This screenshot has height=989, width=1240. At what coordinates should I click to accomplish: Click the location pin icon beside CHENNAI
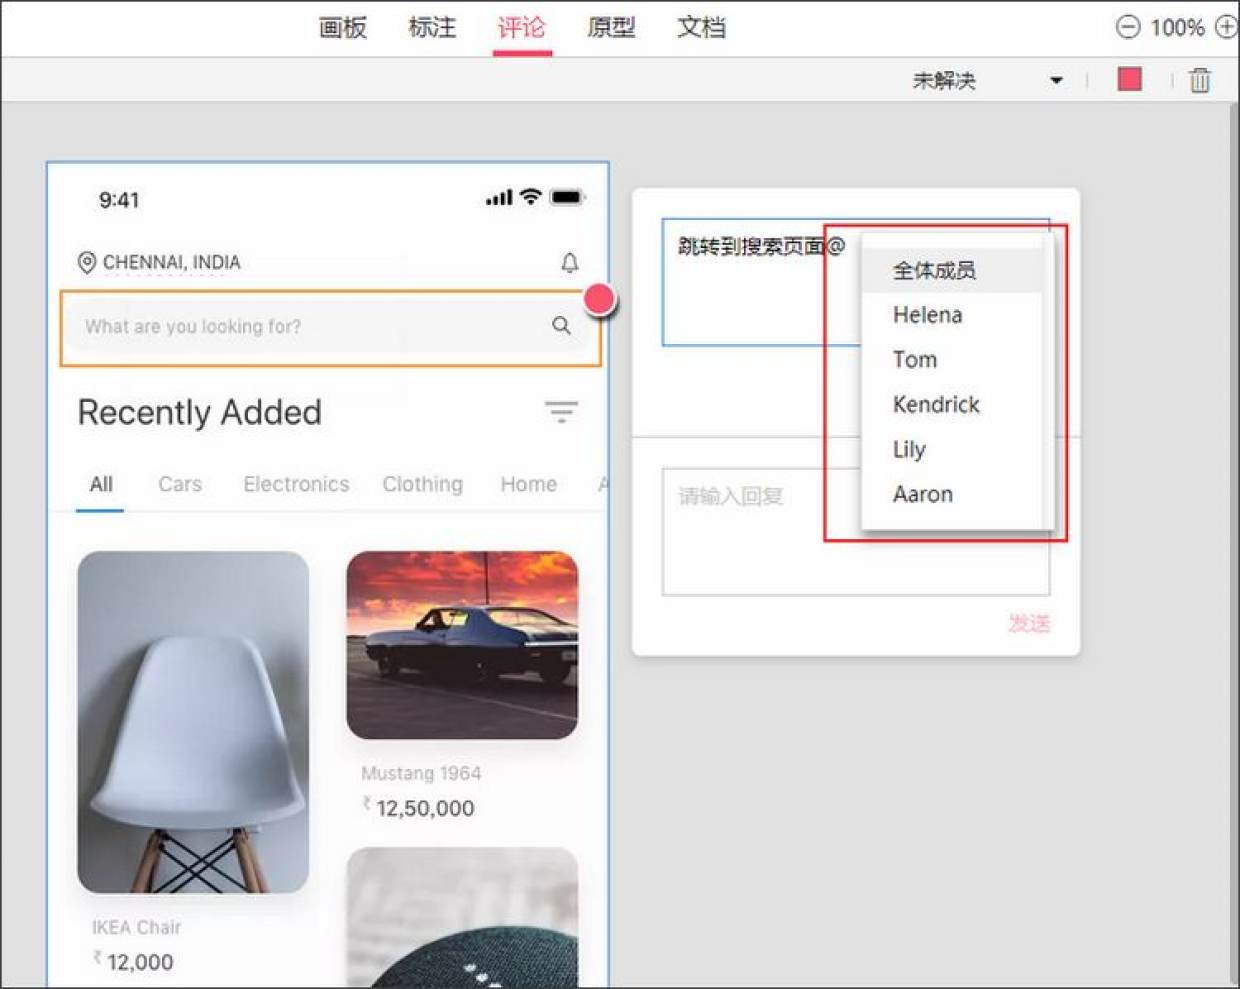coord(87,262)
